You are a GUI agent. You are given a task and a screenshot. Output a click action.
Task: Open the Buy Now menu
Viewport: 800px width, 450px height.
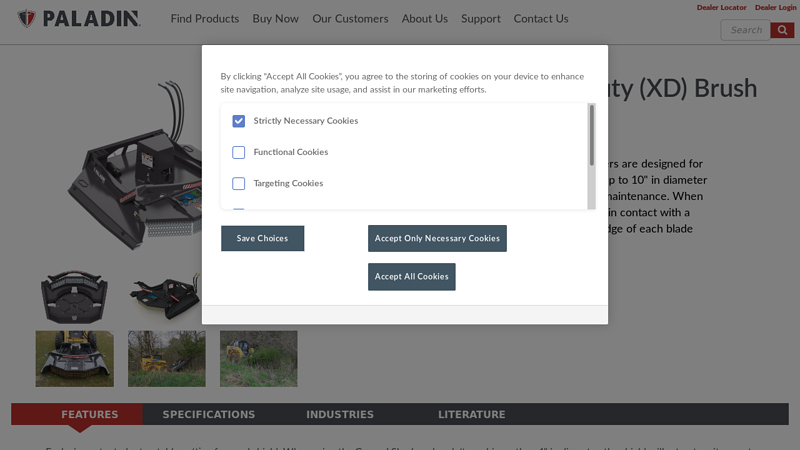[276, 19]
